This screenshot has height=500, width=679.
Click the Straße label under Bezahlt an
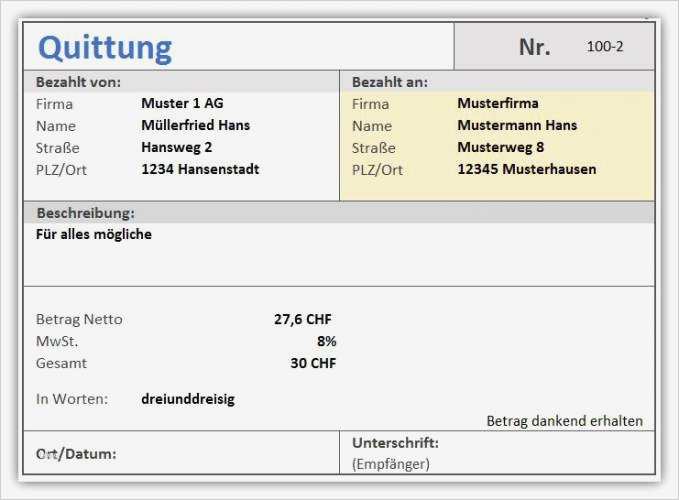(374, 148)
